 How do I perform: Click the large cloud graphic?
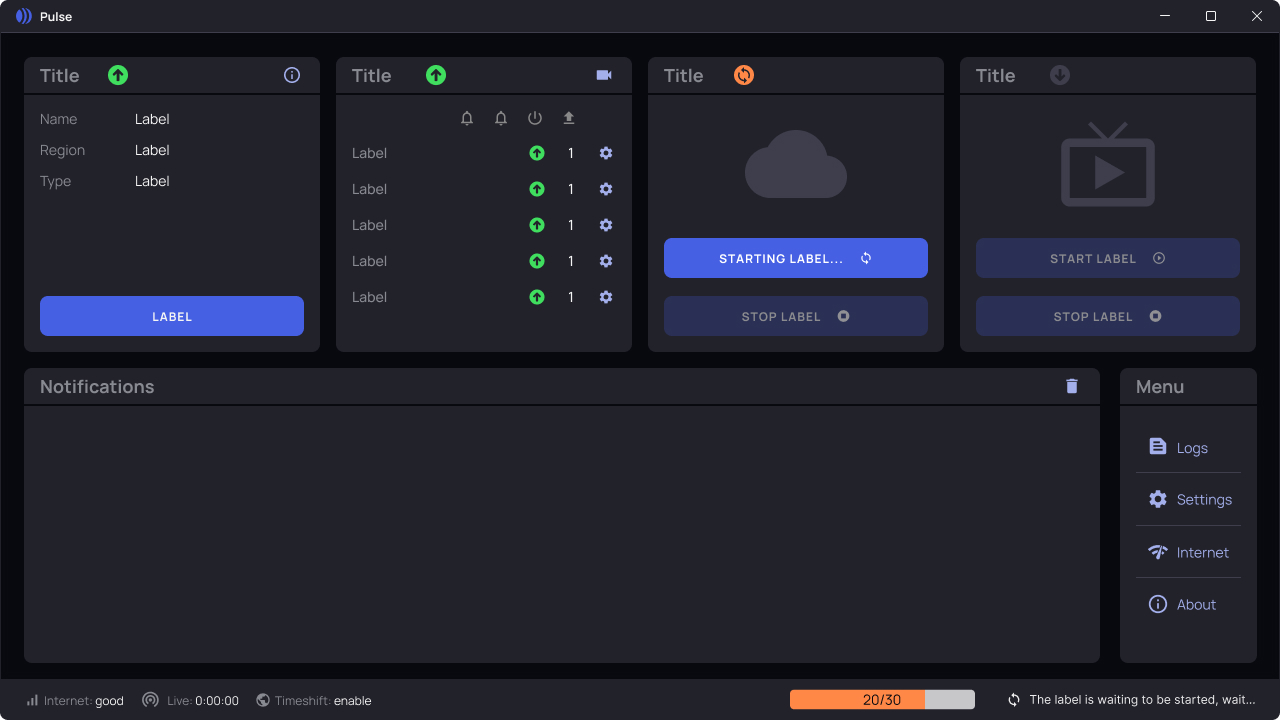coord(796,164)
